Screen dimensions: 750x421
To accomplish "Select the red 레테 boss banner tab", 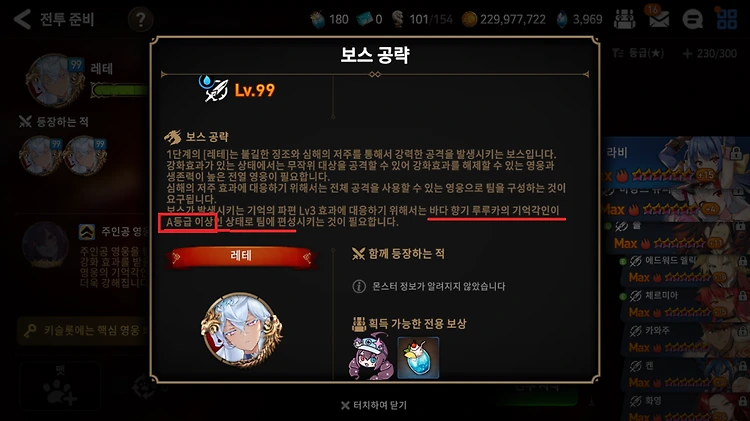I will 241,256.
